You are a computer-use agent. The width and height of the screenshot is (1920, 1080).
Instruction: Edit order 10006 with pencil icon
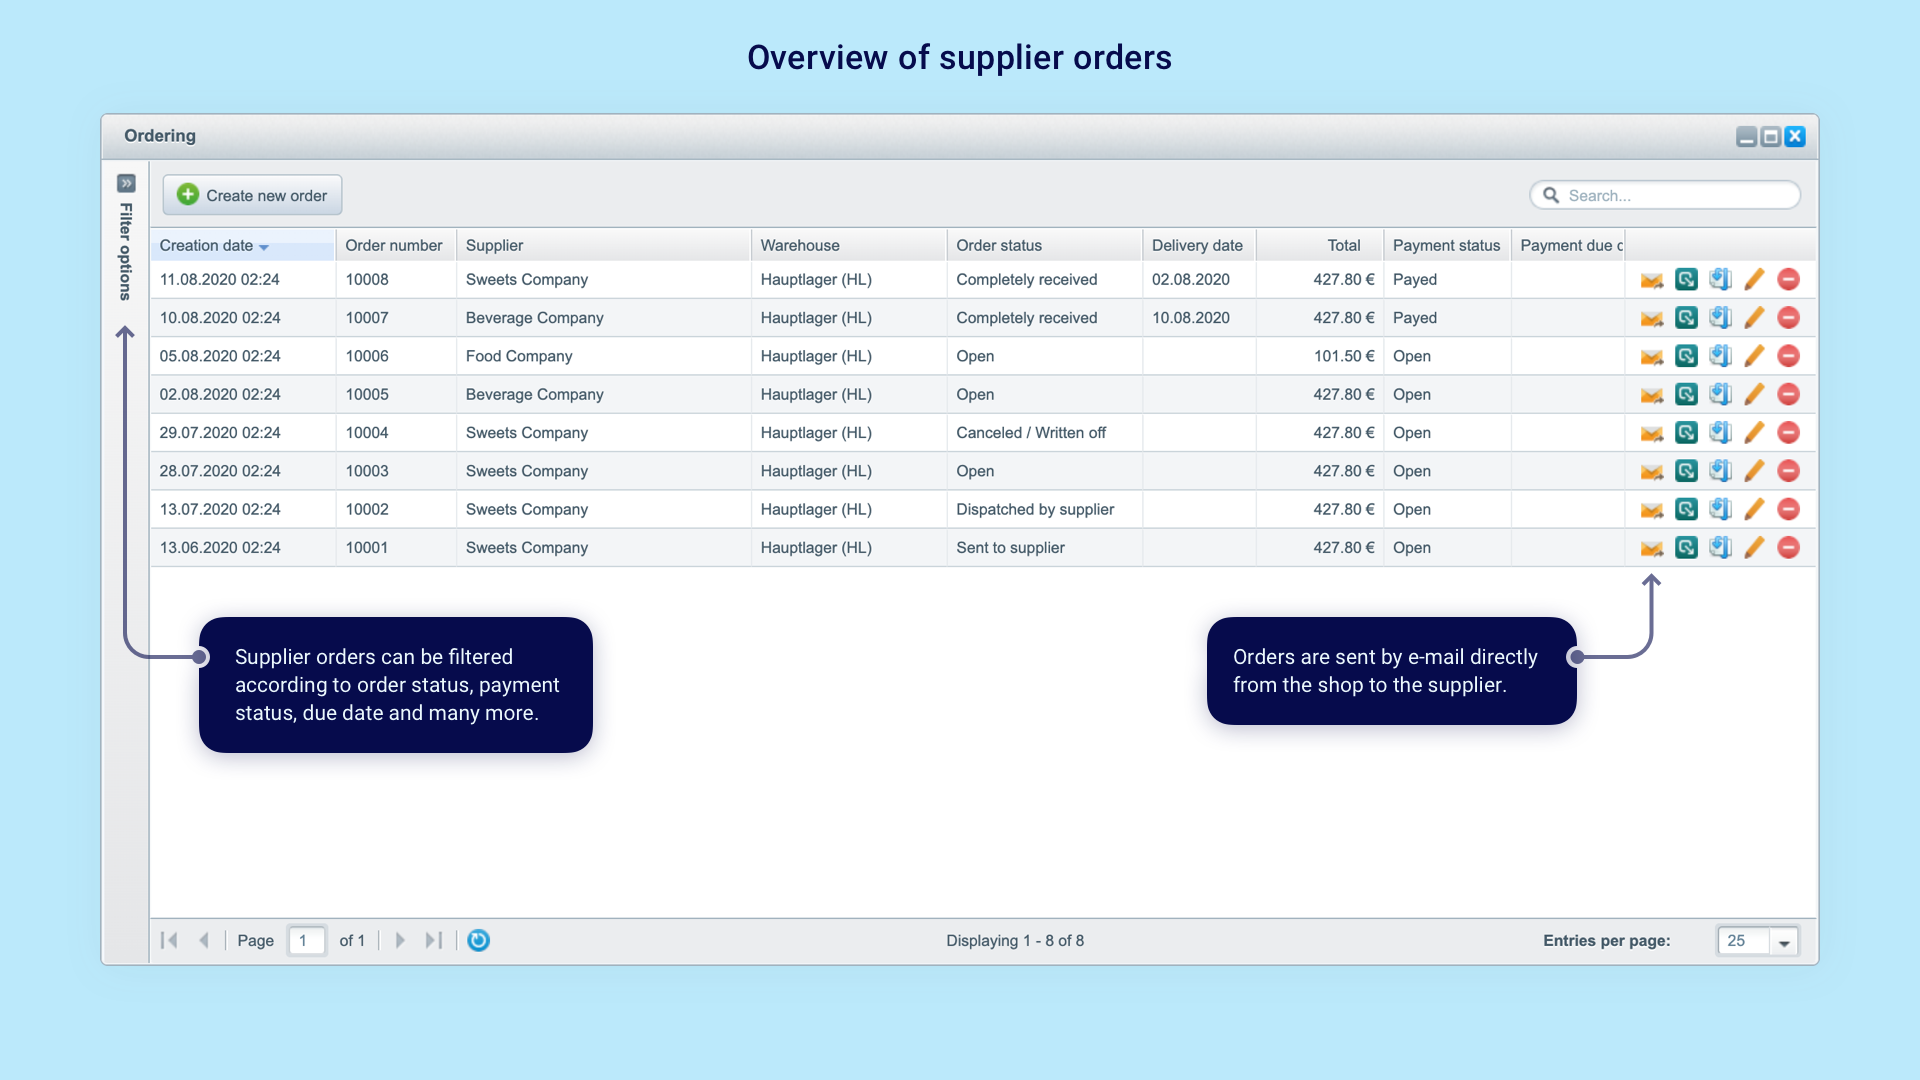tap(1754, 356)
